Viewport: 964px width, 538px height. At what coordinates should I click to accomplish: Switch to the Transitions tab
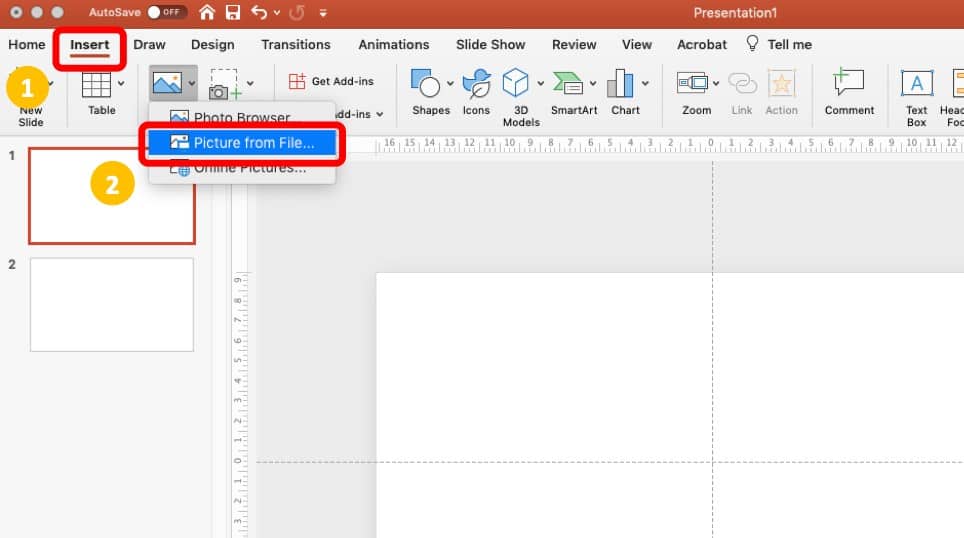tap(296, 44)
